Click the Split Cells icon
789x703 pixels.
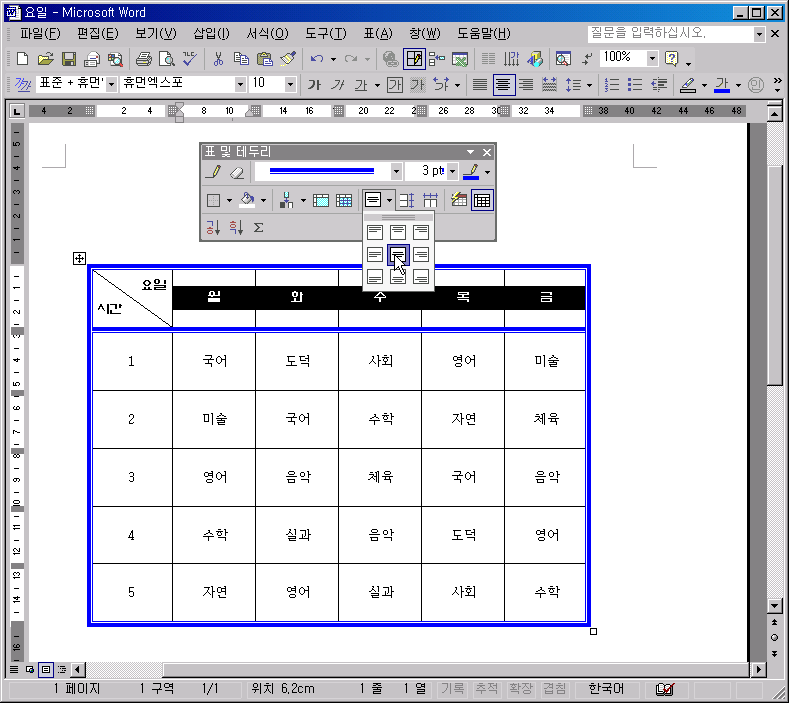pos(344,200)
